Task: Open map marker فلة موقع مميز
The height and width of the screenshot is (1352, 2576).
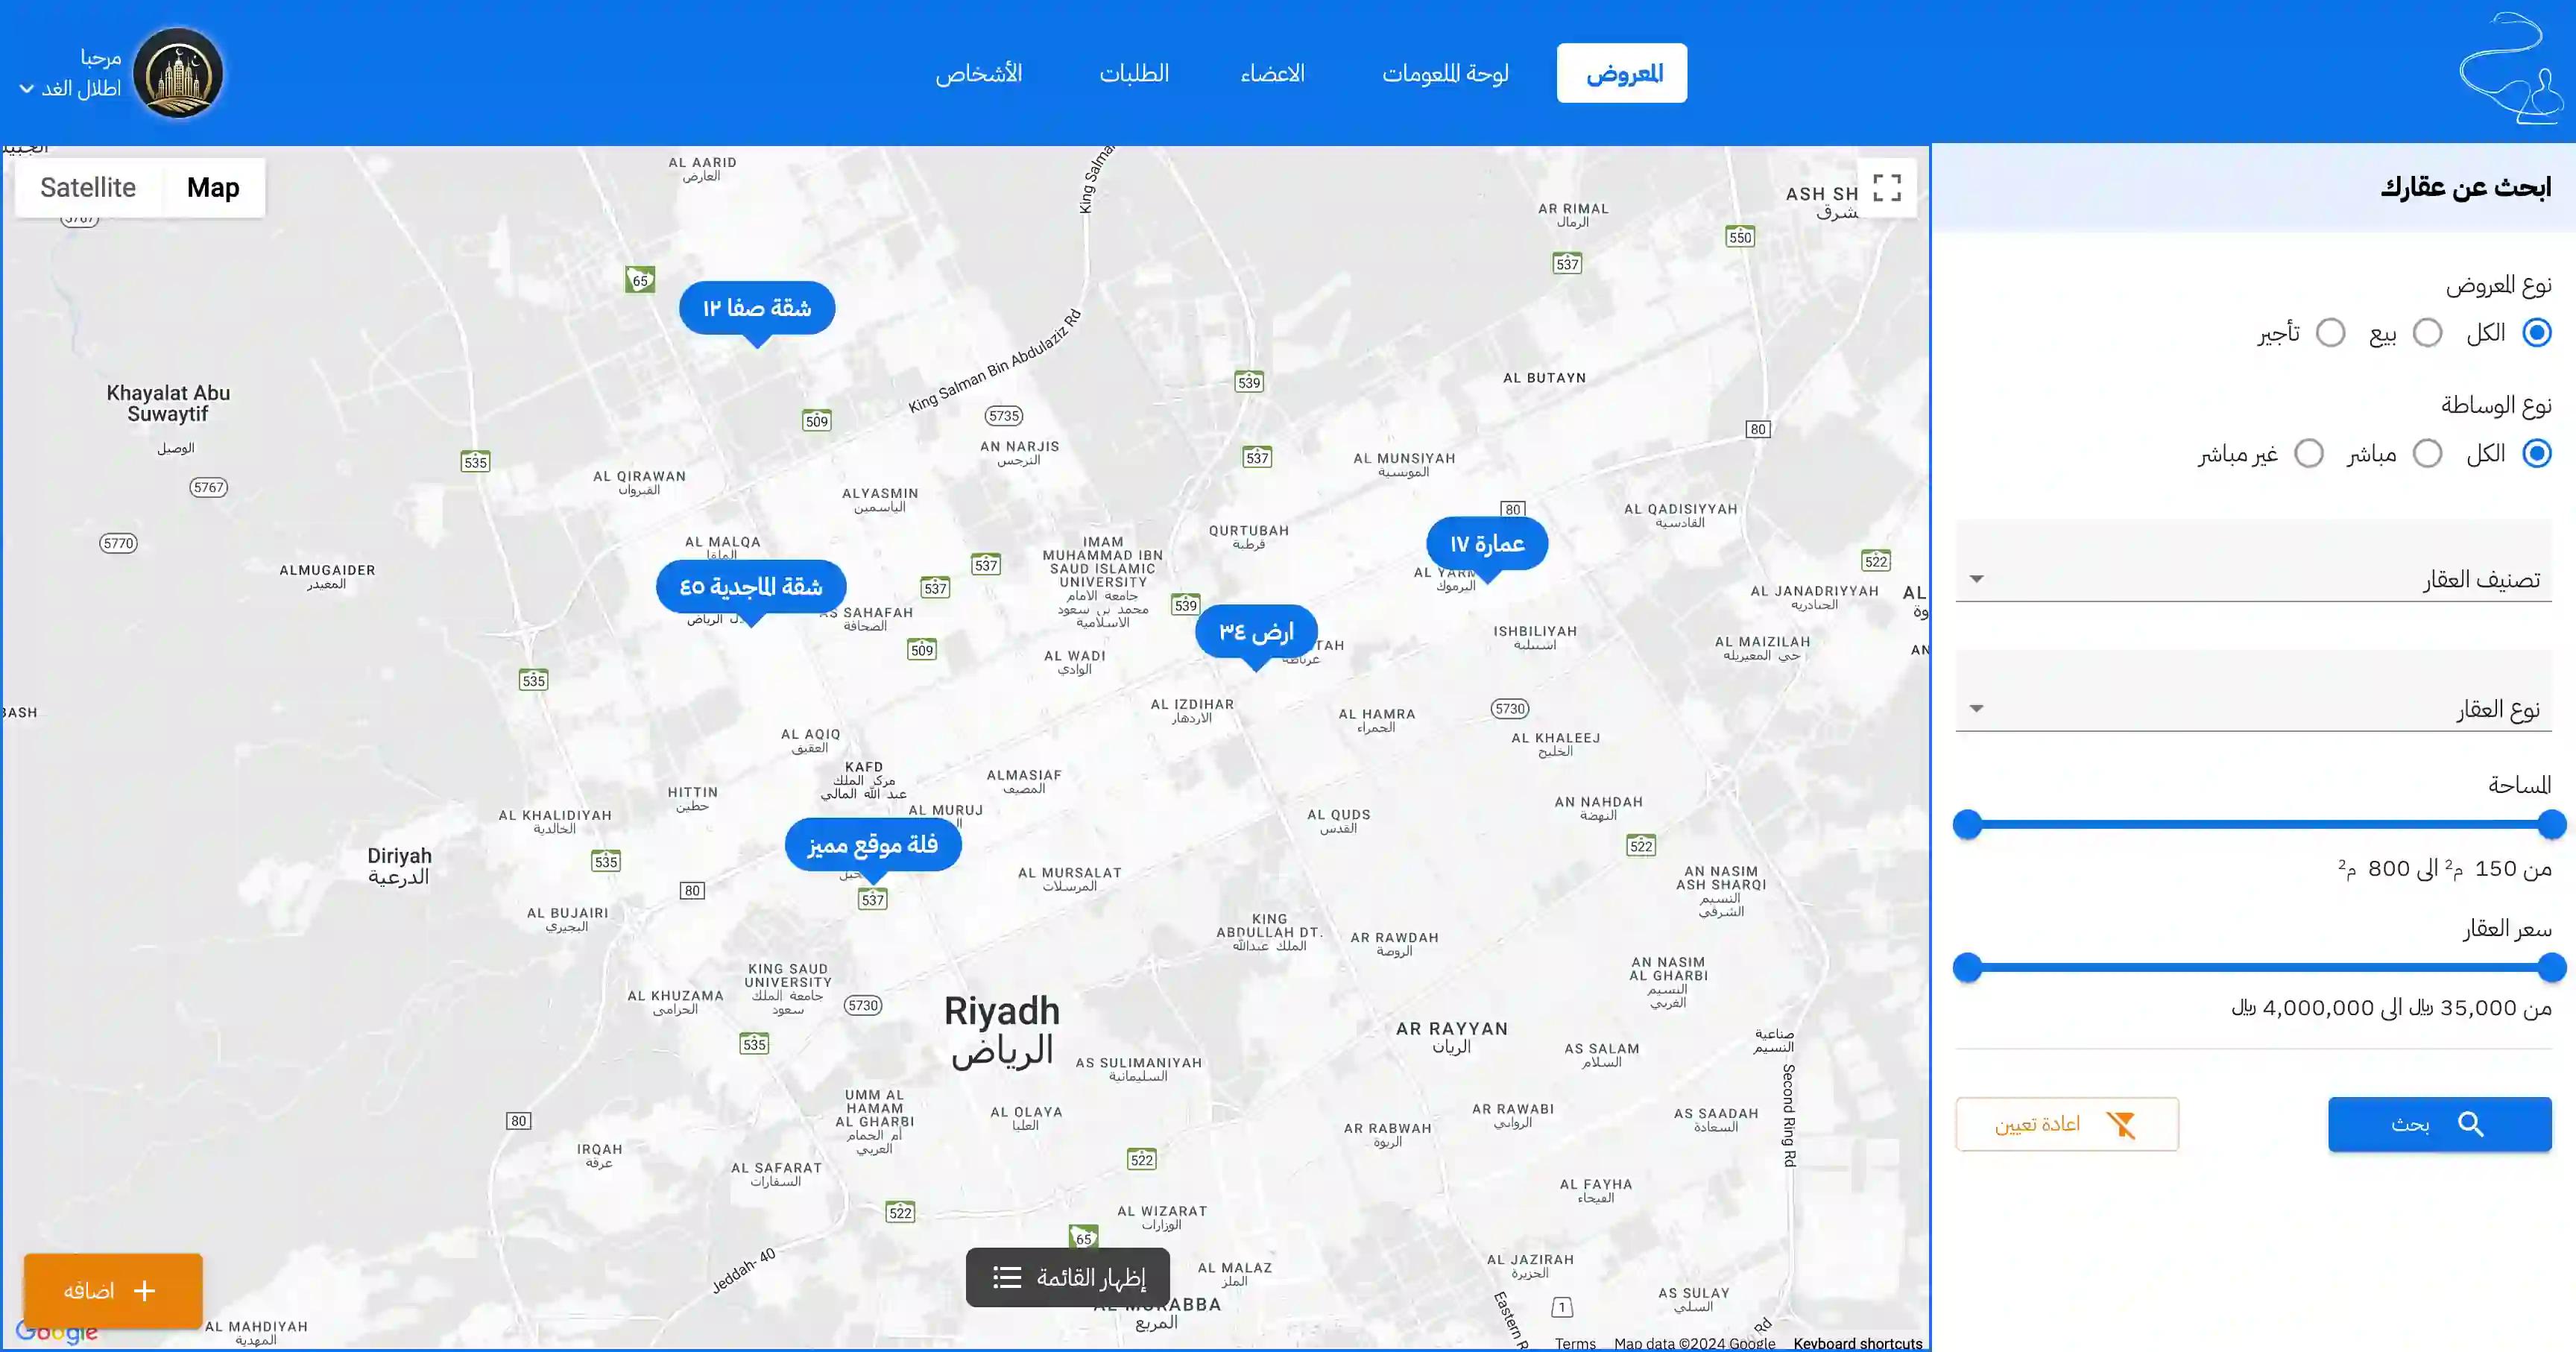Action: [873, 845]
